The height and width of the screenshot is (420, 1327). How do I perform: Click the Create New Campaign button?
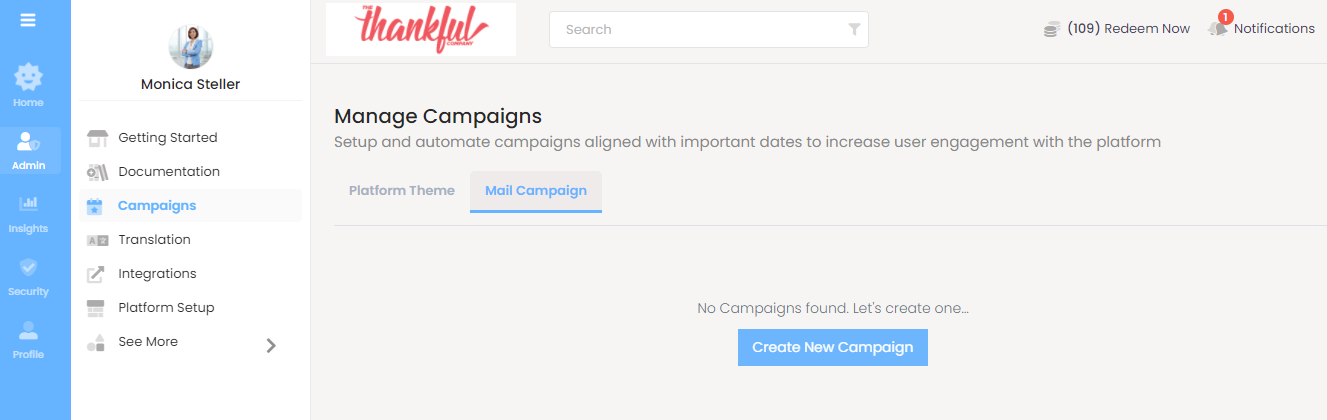pyautogui.click(x=832, y=347)
